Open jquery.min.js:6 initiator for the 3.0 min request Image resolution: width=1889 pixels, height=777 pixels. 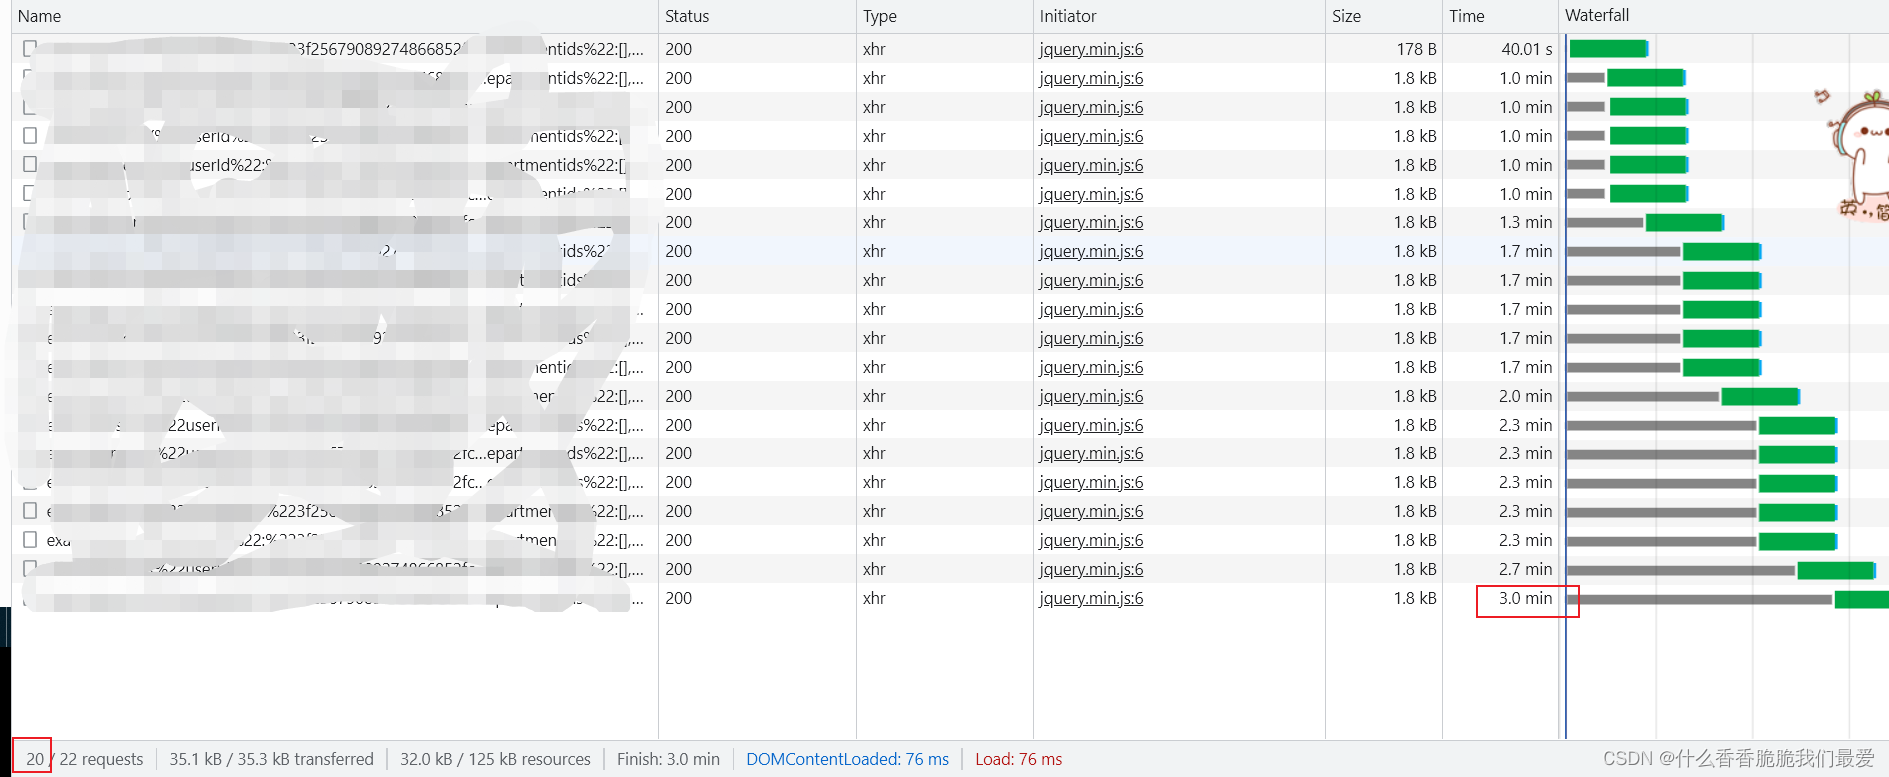coord(1091,598)
